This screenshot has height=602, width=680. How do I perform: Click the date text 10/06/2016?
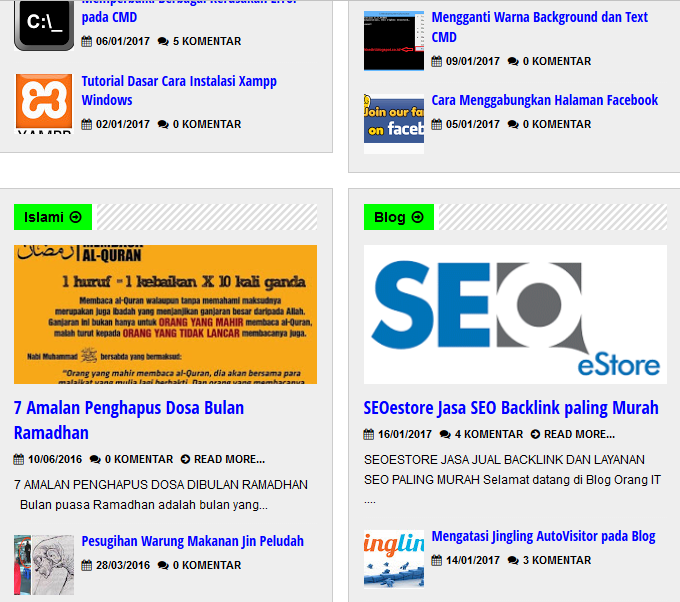coord(55,459)
